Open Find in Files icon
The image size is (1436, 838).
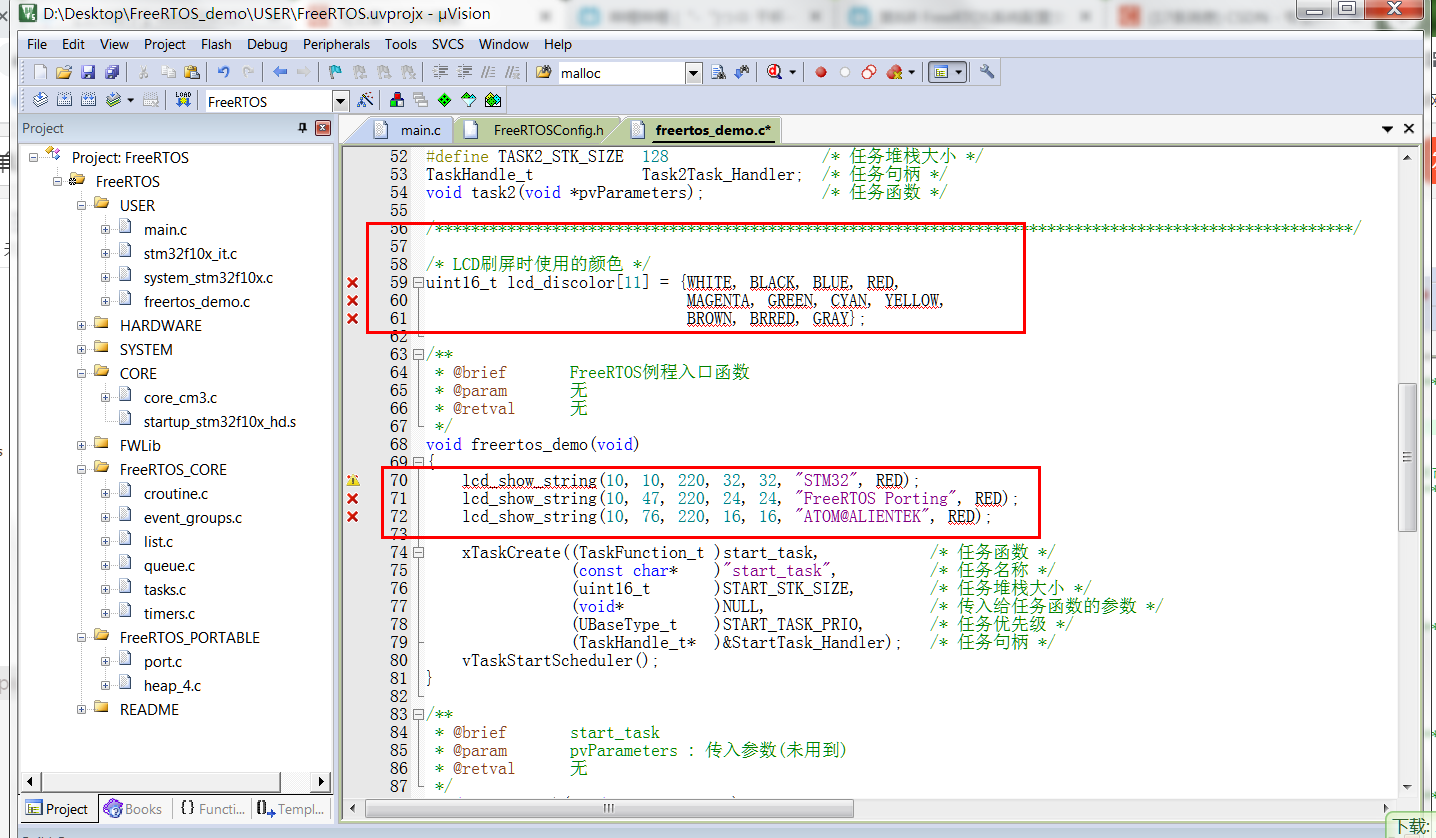(x=543, y=72)
